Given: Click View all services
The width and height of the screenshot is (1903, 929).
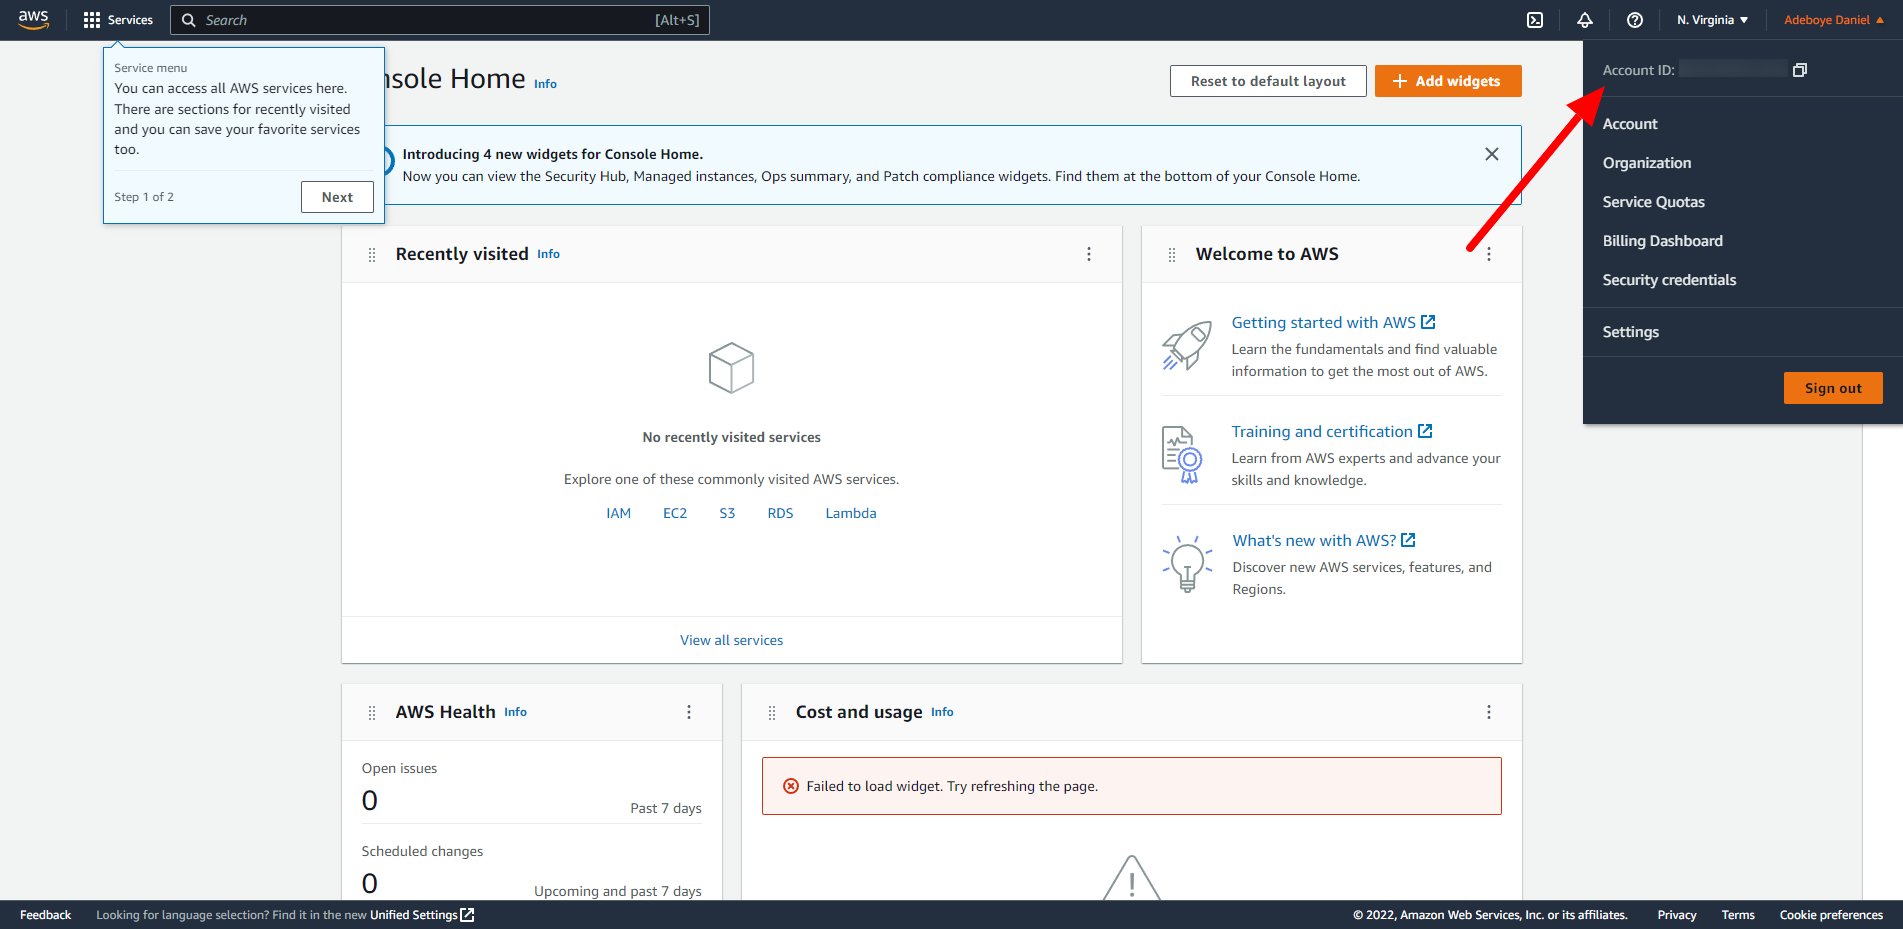Looking at the screenshot, I should click(x=731, y=640).
